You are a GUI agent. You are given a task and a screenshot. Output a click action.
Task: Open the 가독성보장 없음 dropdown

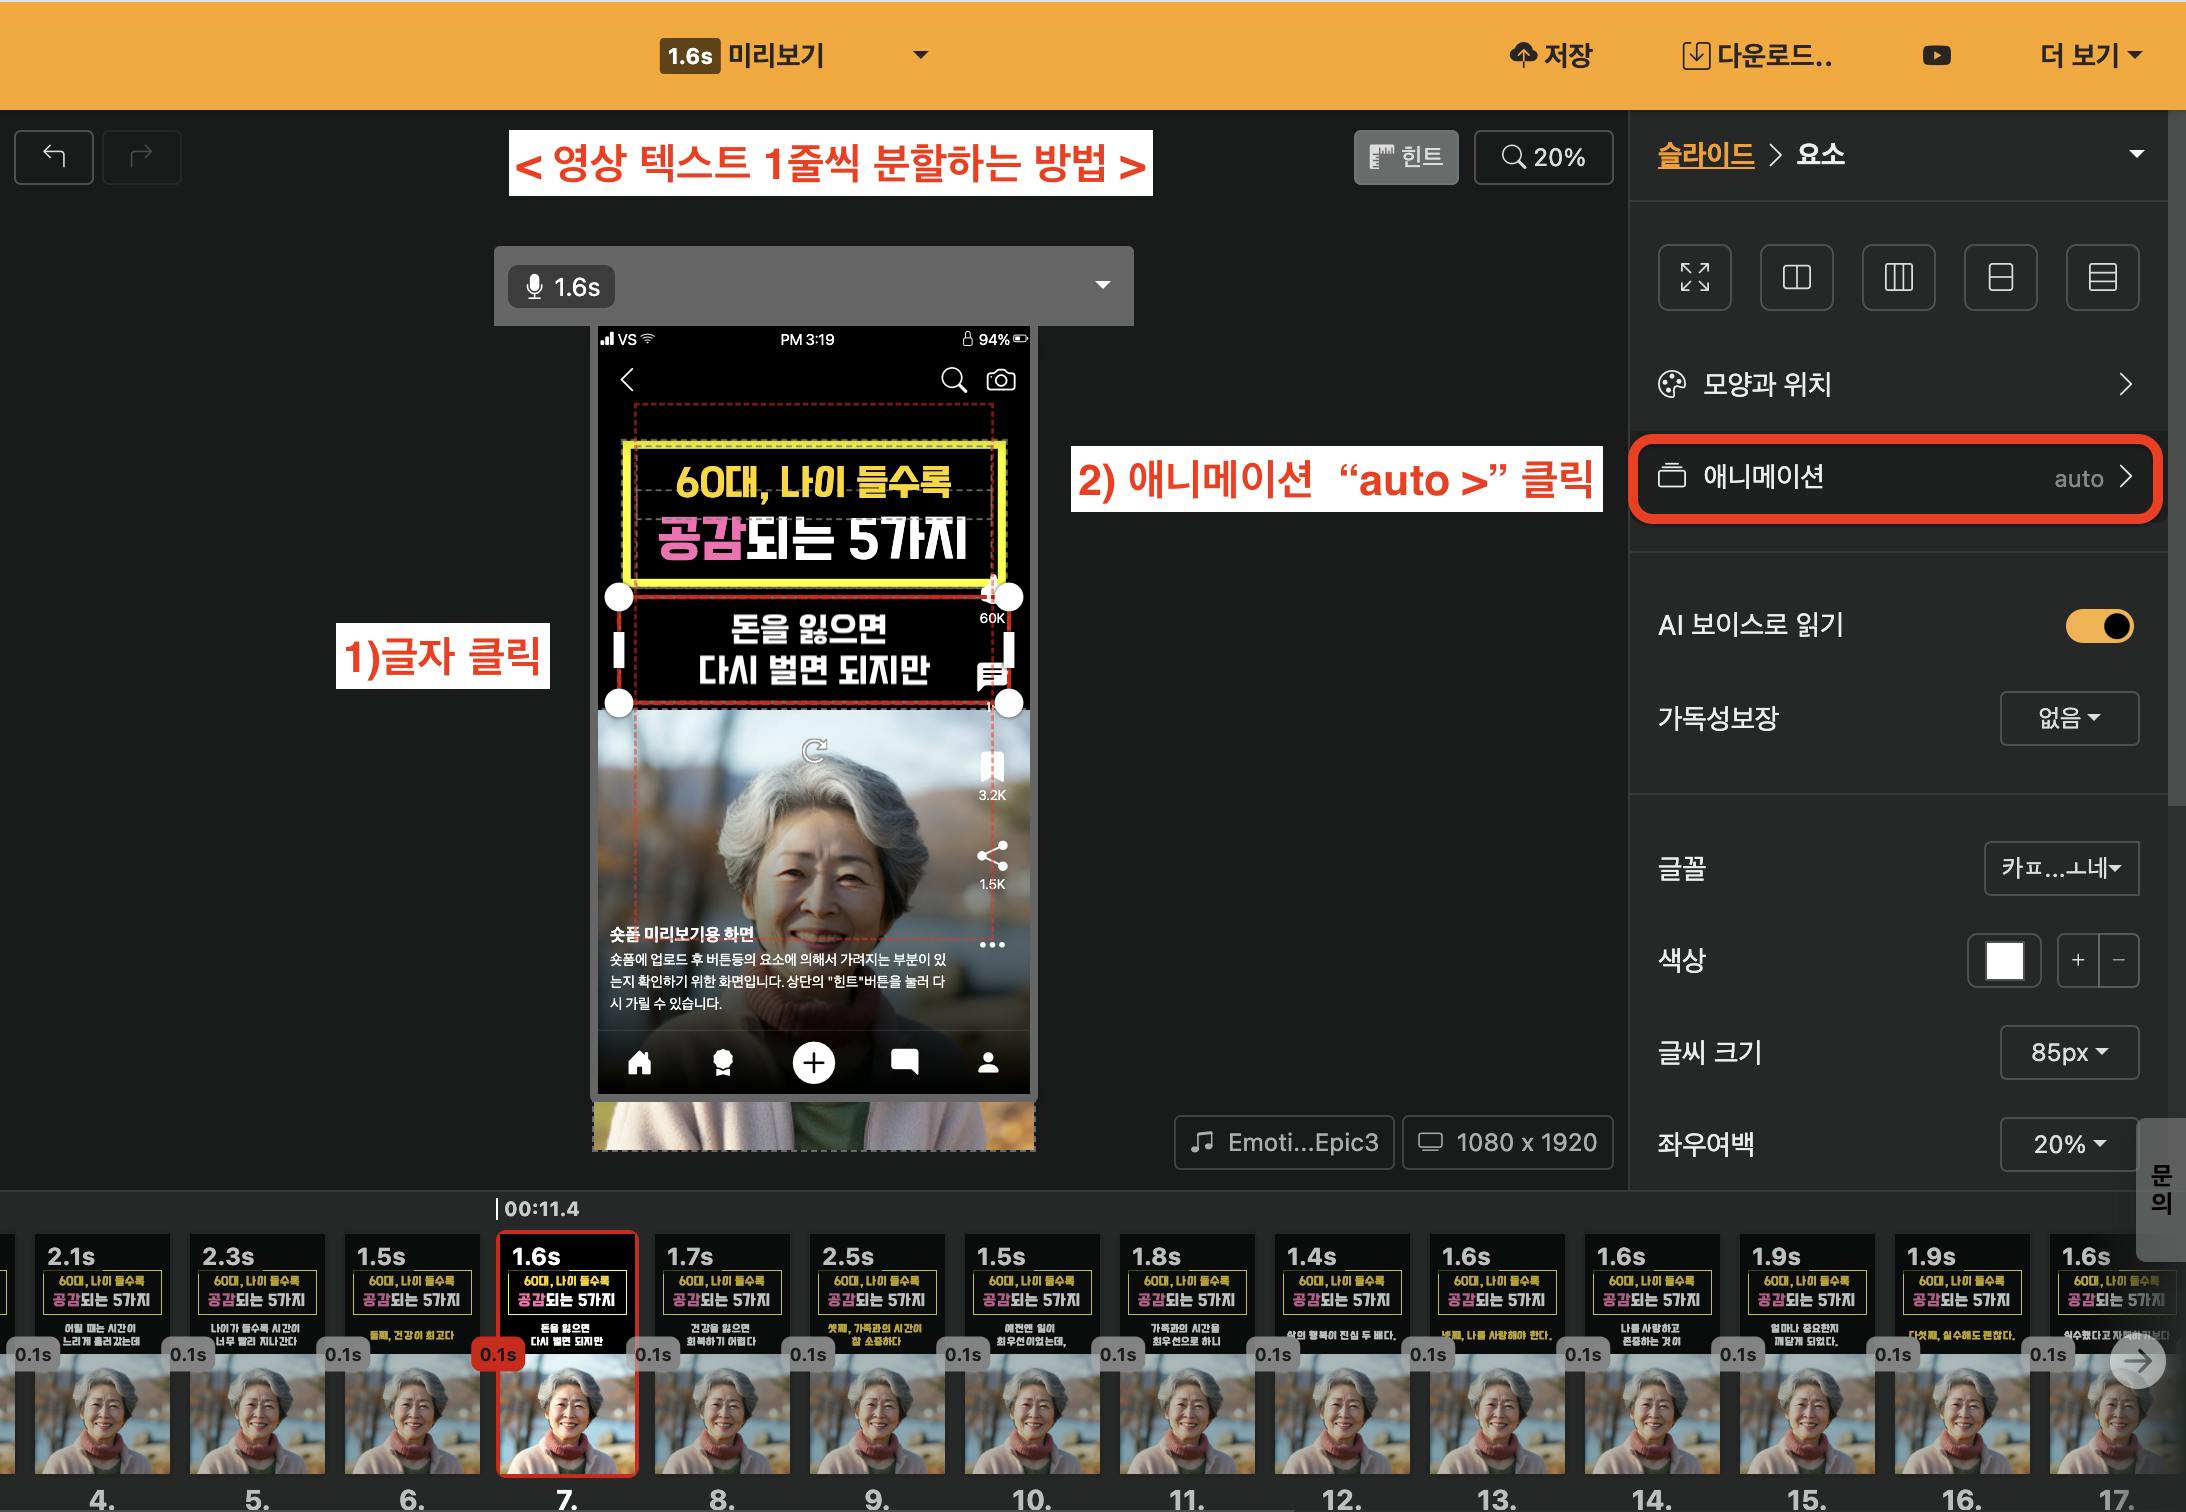(2068, 718)
